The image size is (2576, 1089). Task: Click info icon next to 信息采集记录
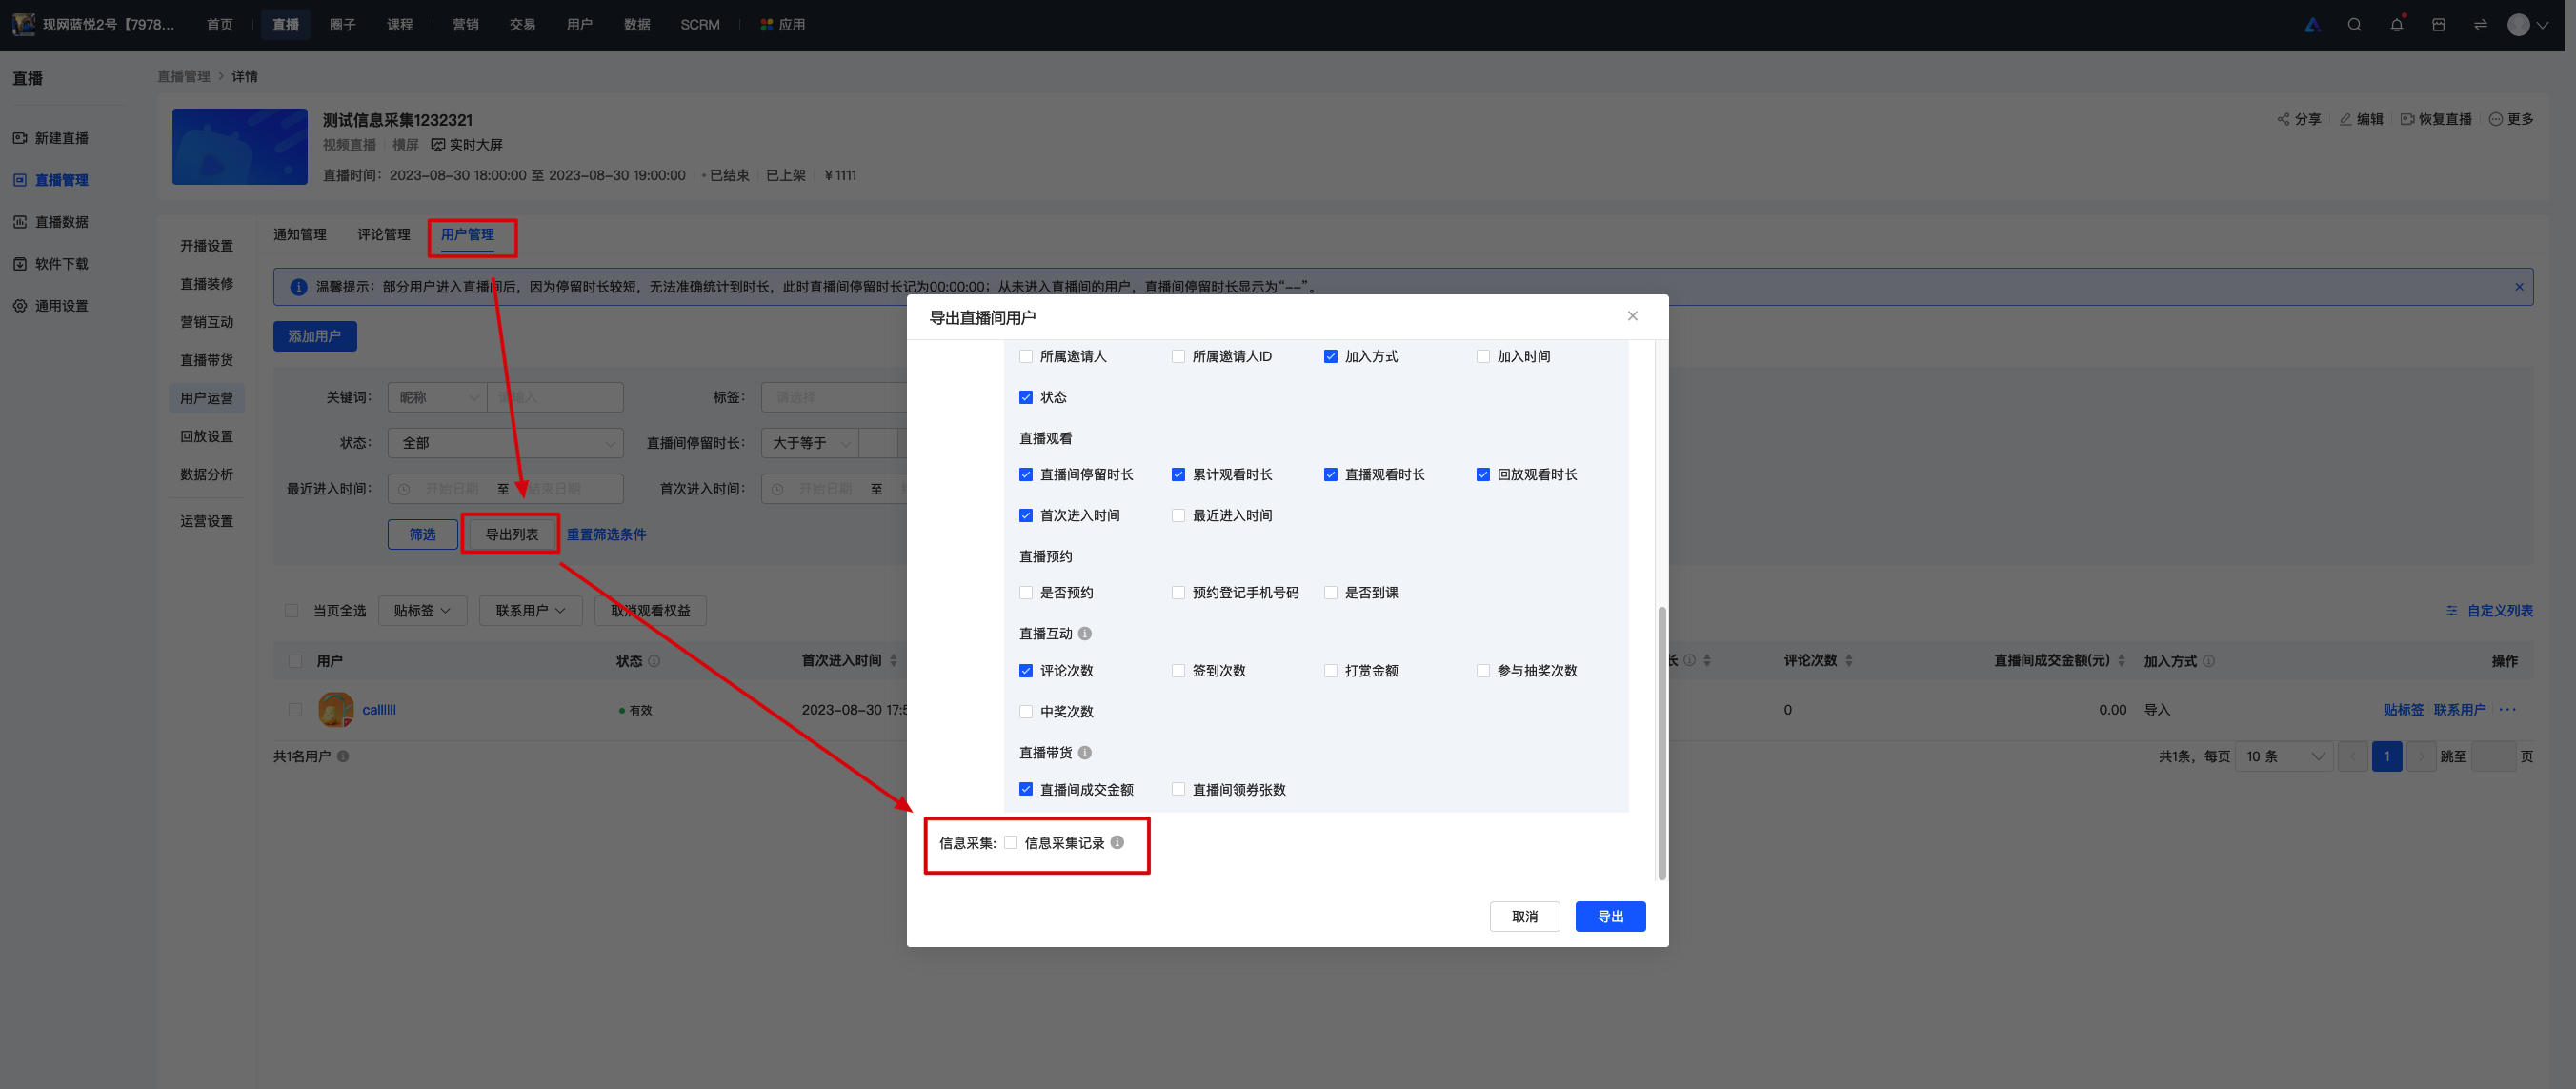1117,842
